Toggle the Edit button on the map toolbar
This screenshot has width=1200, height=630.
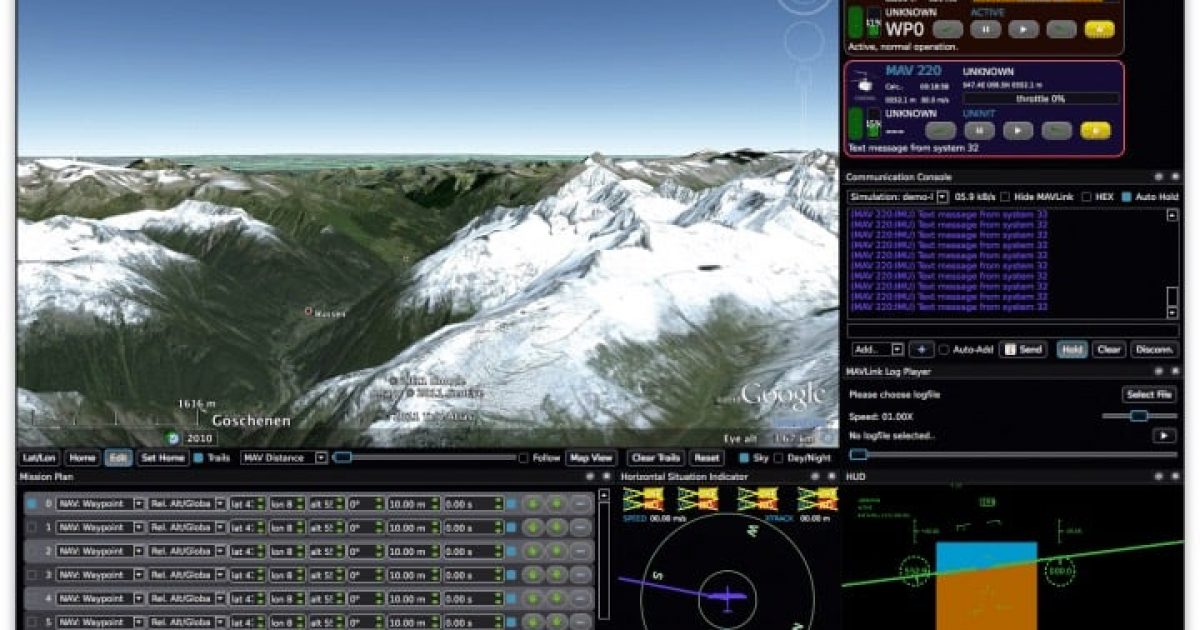(x=119, y=458)
